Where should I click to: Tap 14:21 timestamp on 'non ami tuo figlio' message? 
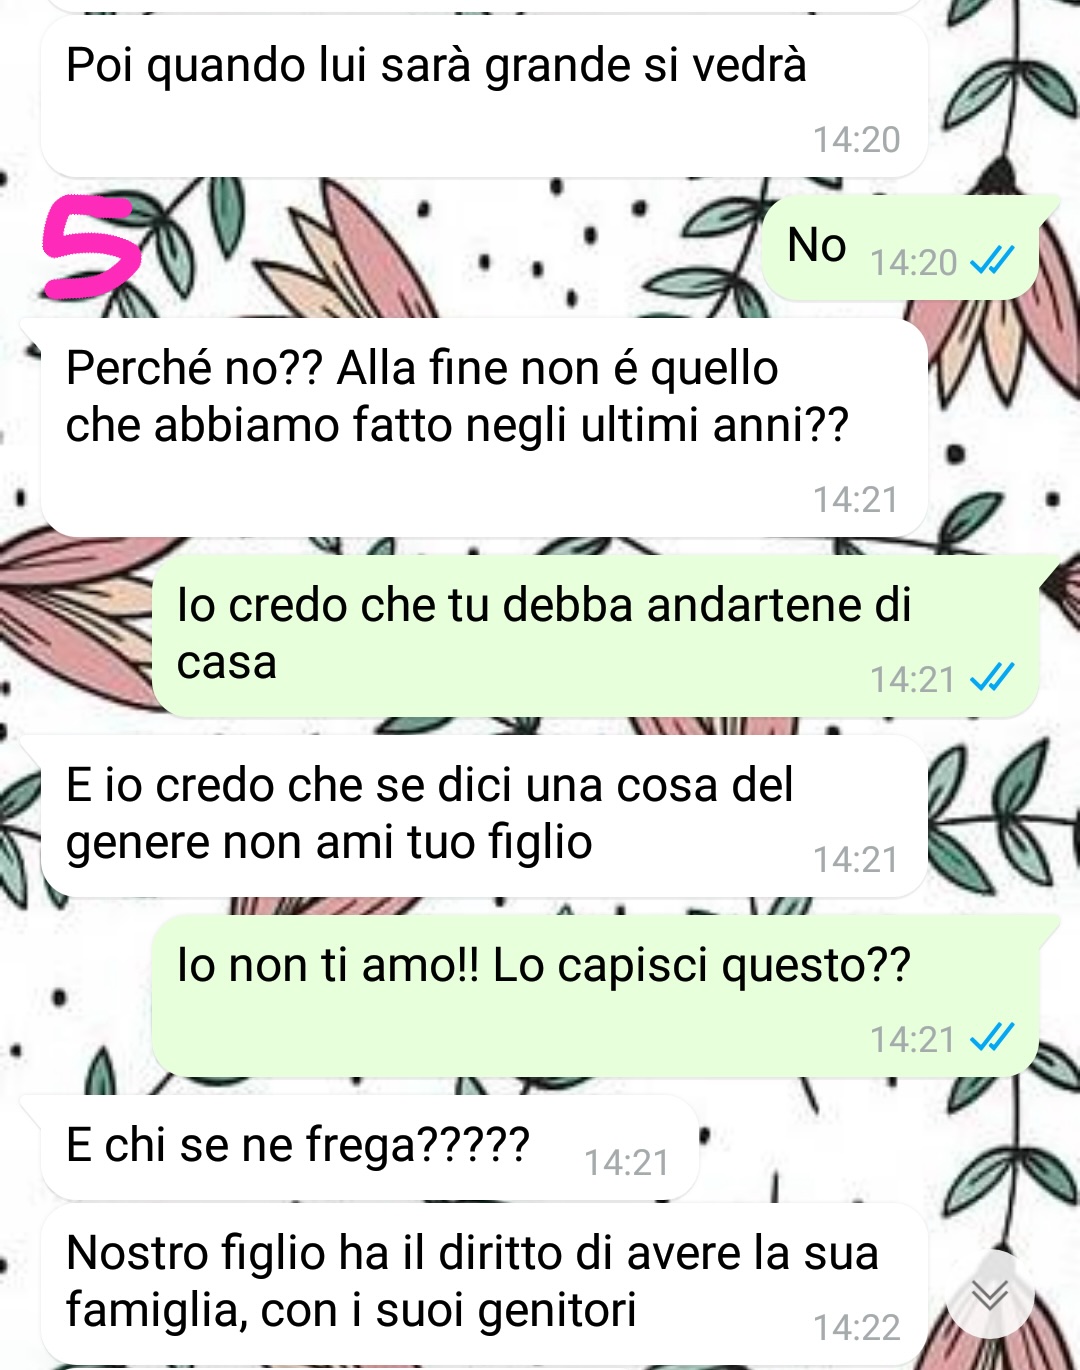pos(856,859)
